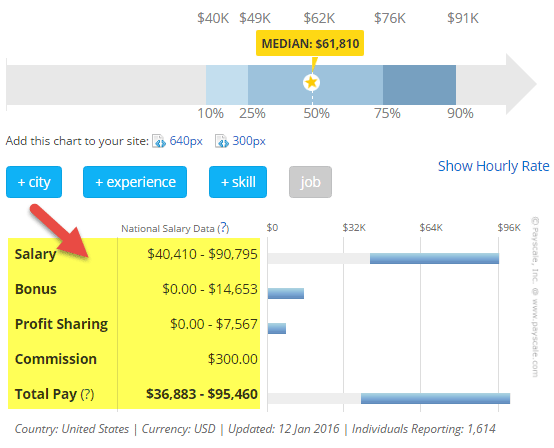The image size is (554, 448).
Task: Click the MEDIAN: $61,810 label
Action: point(310,43)
